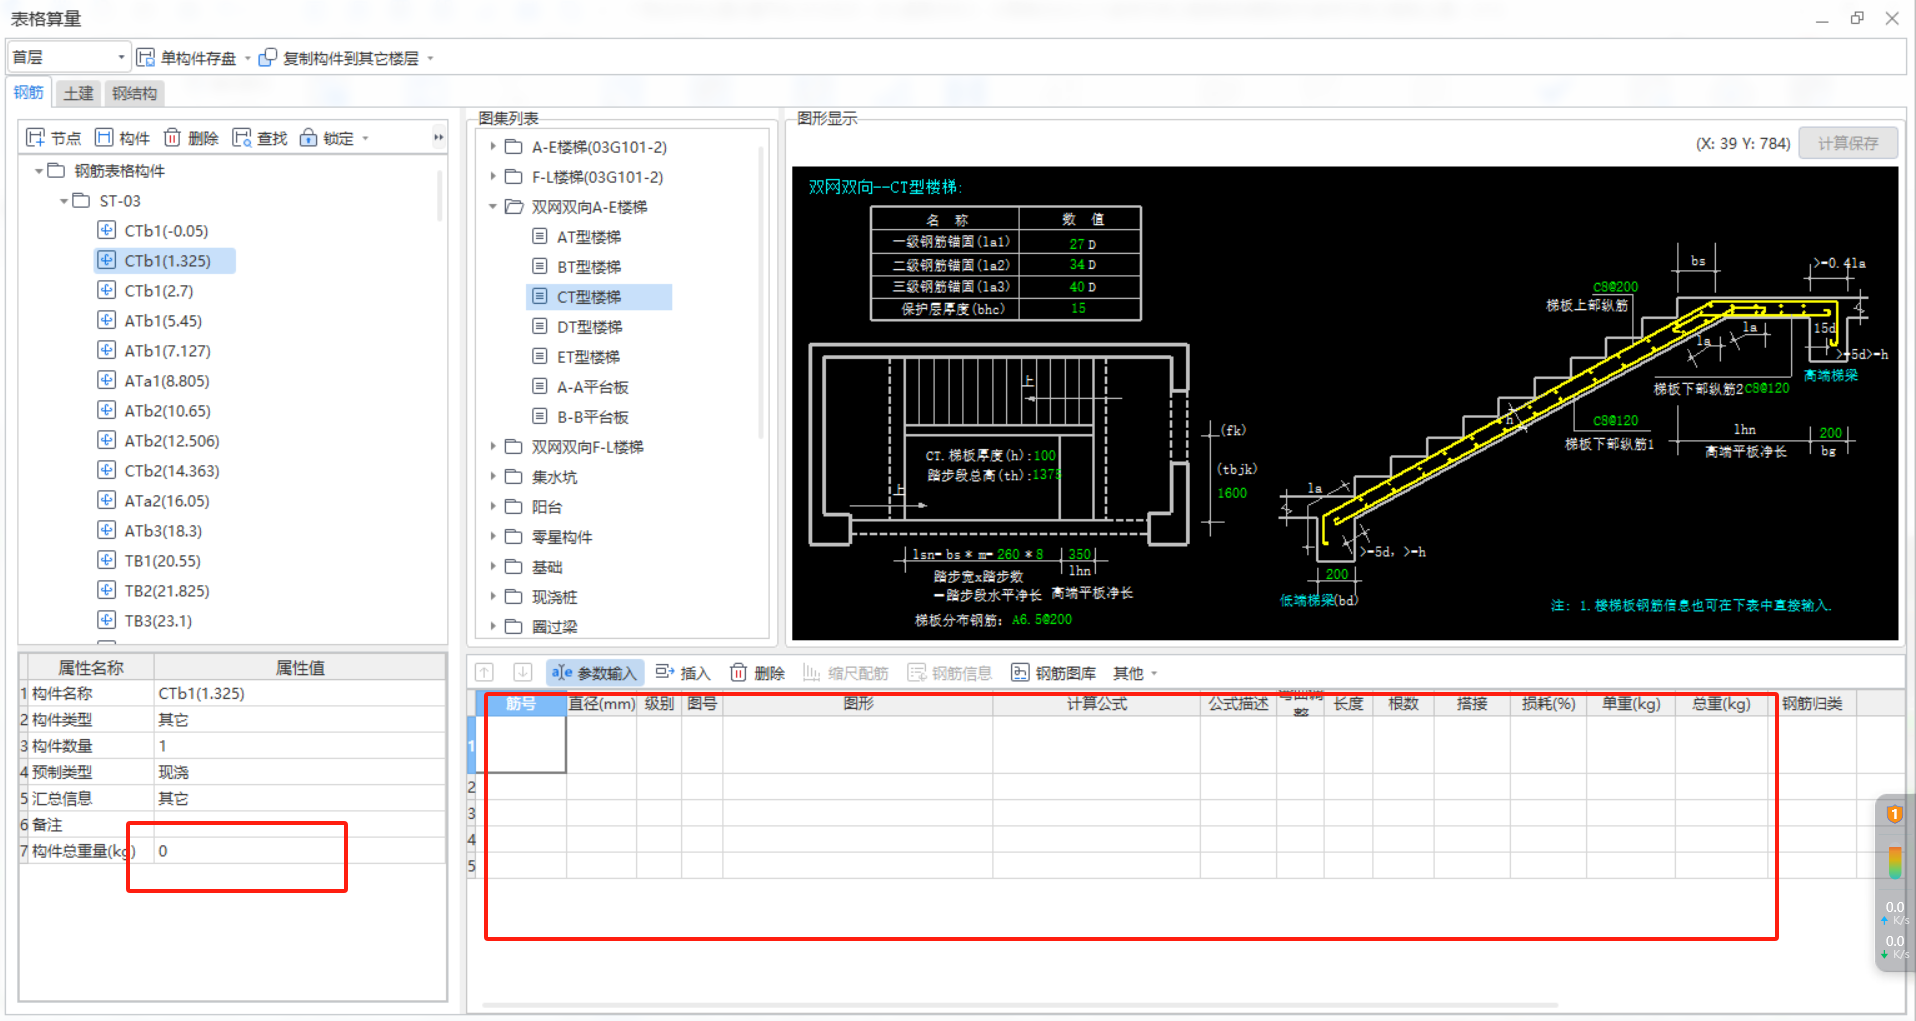Edit the 梯板厚度(h) value 100

tap(1045, 456)
